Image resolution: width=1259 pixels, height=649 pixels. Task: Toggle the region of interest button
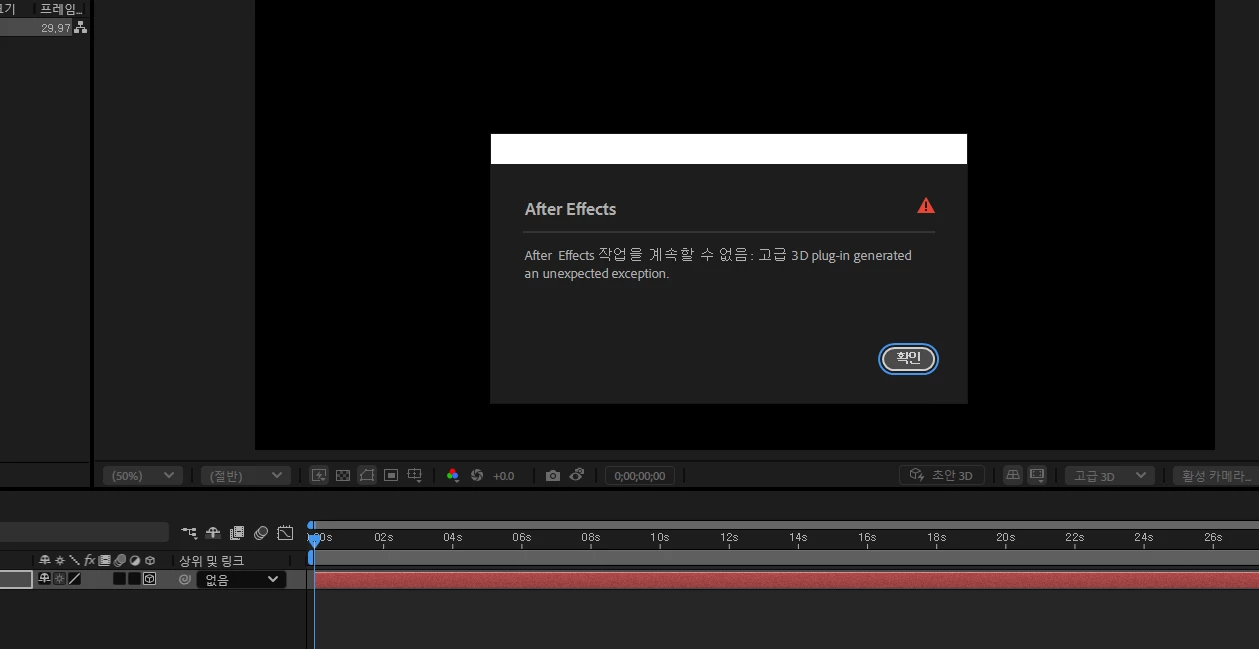[x=391, y=476]
